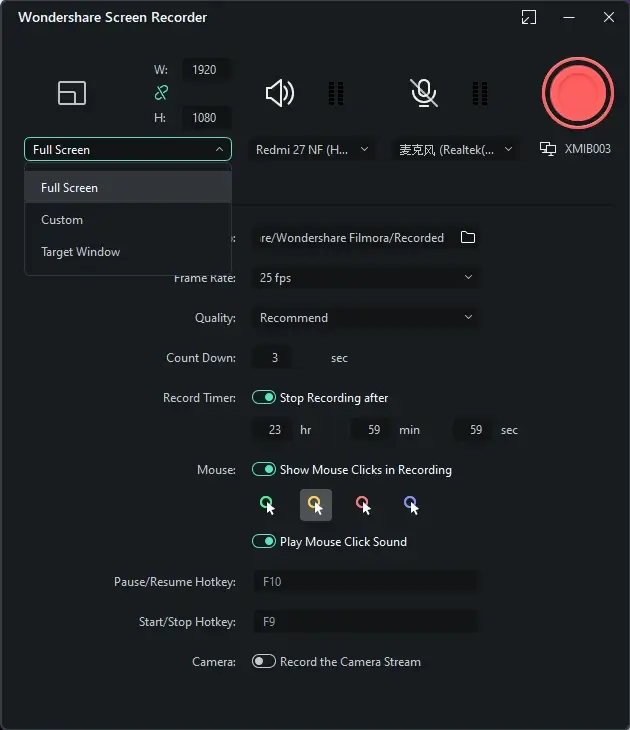Click the Count Down seconds field
630x730 pixels.
click(x=272, y=358)
